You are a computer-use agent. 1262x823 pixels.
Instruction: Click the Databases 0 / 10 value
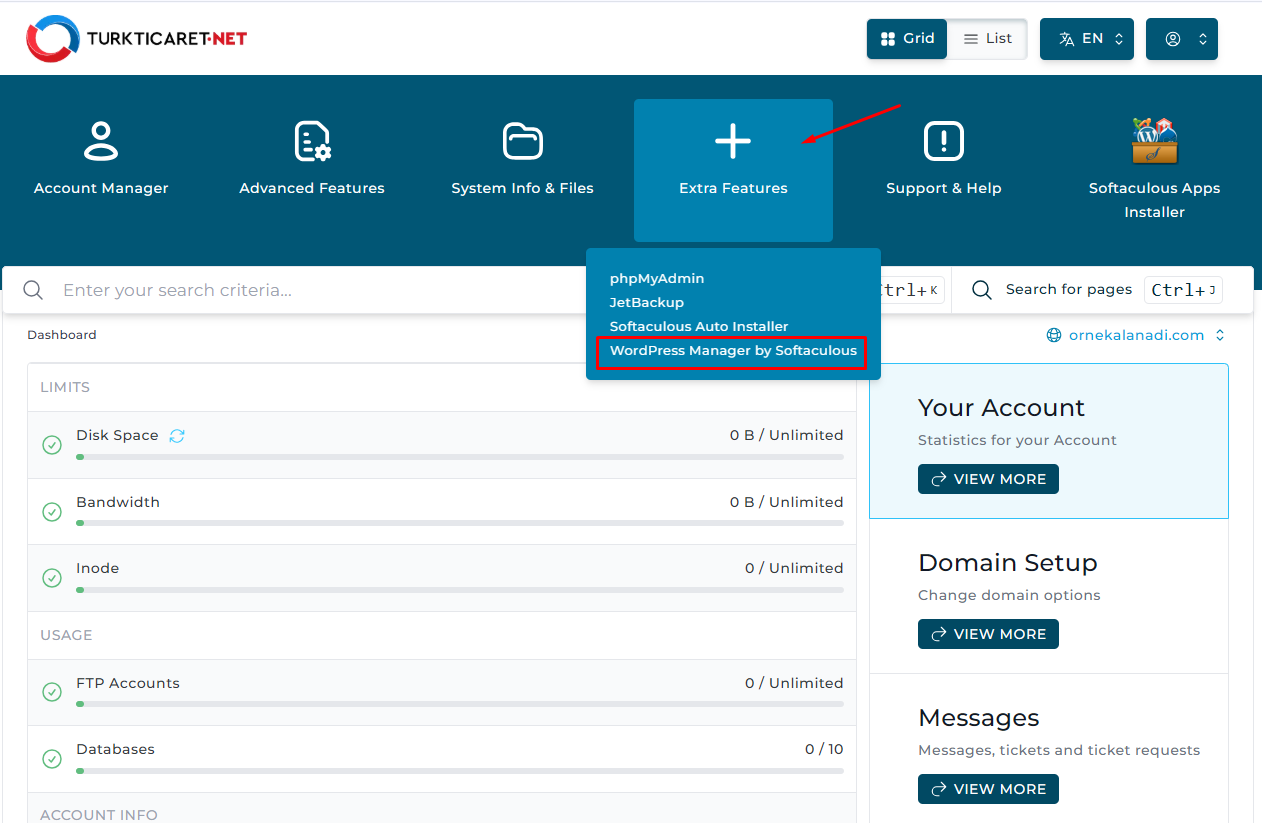(824, 749)
